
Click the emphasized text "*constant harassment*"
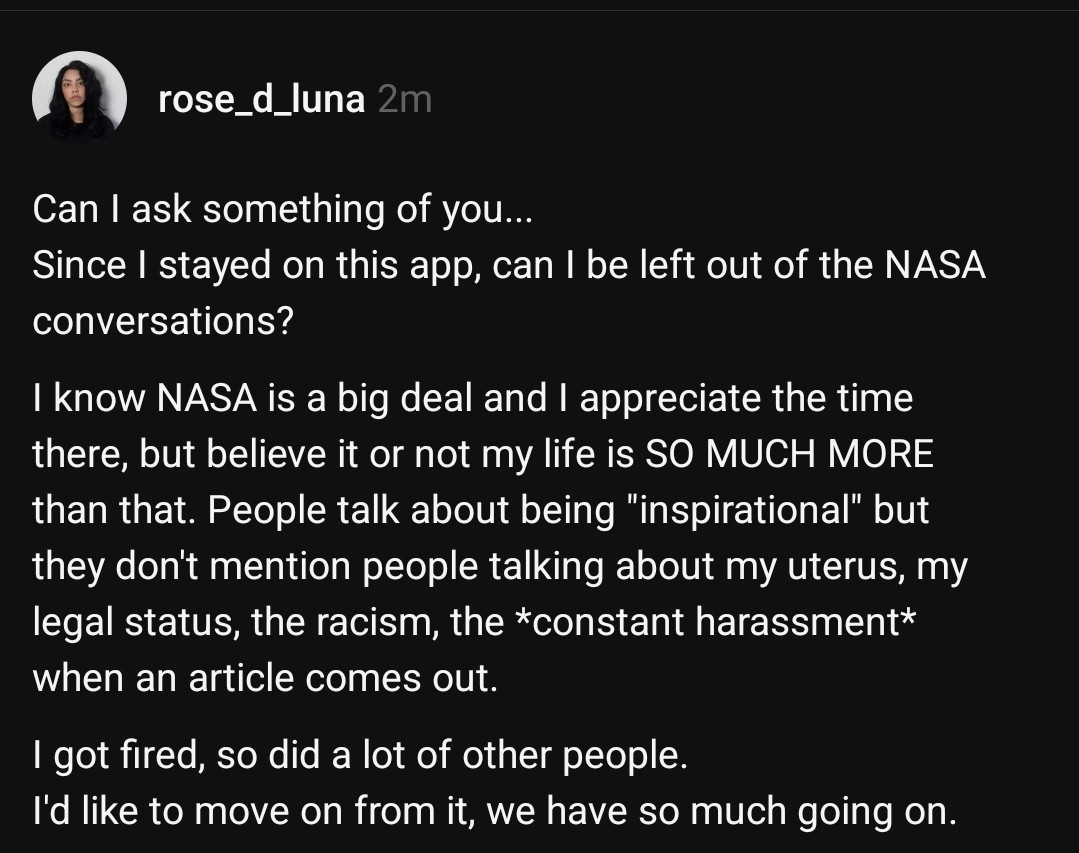coord(716,621)
